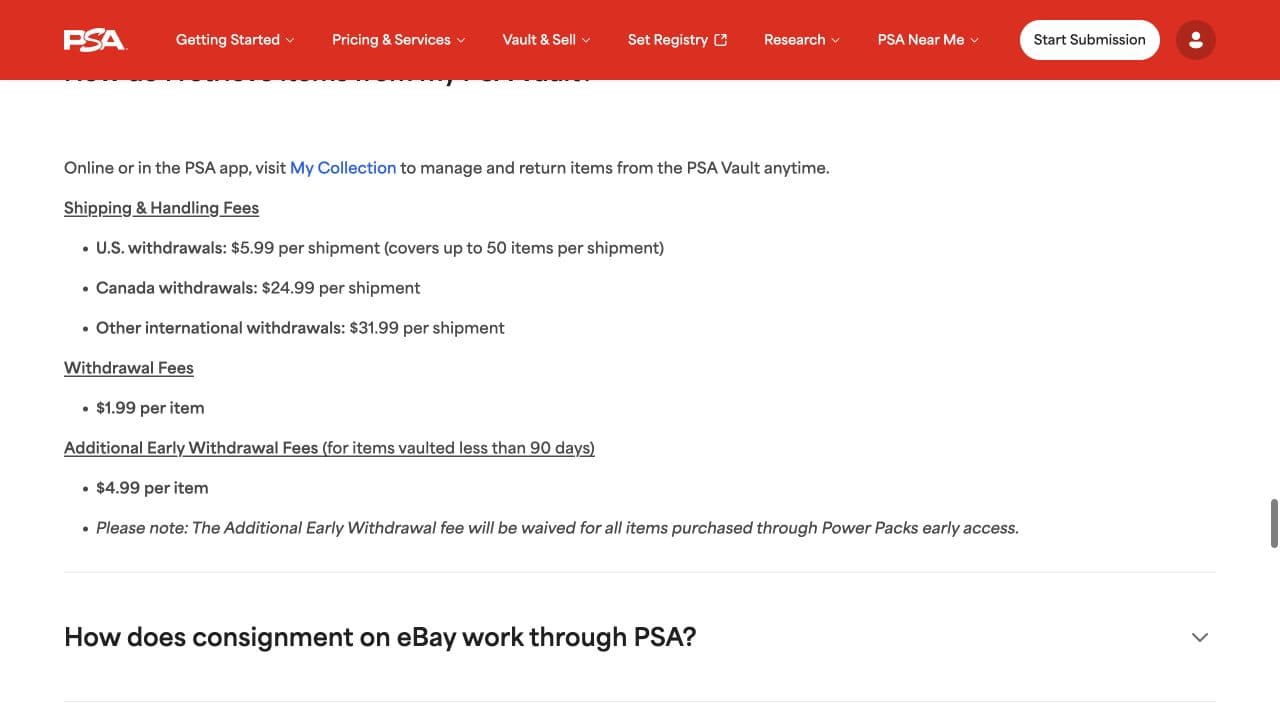Viewport: 1280px width, 720px height.
Task: Click the Research dropdown chevron
Action: [835, 40]
